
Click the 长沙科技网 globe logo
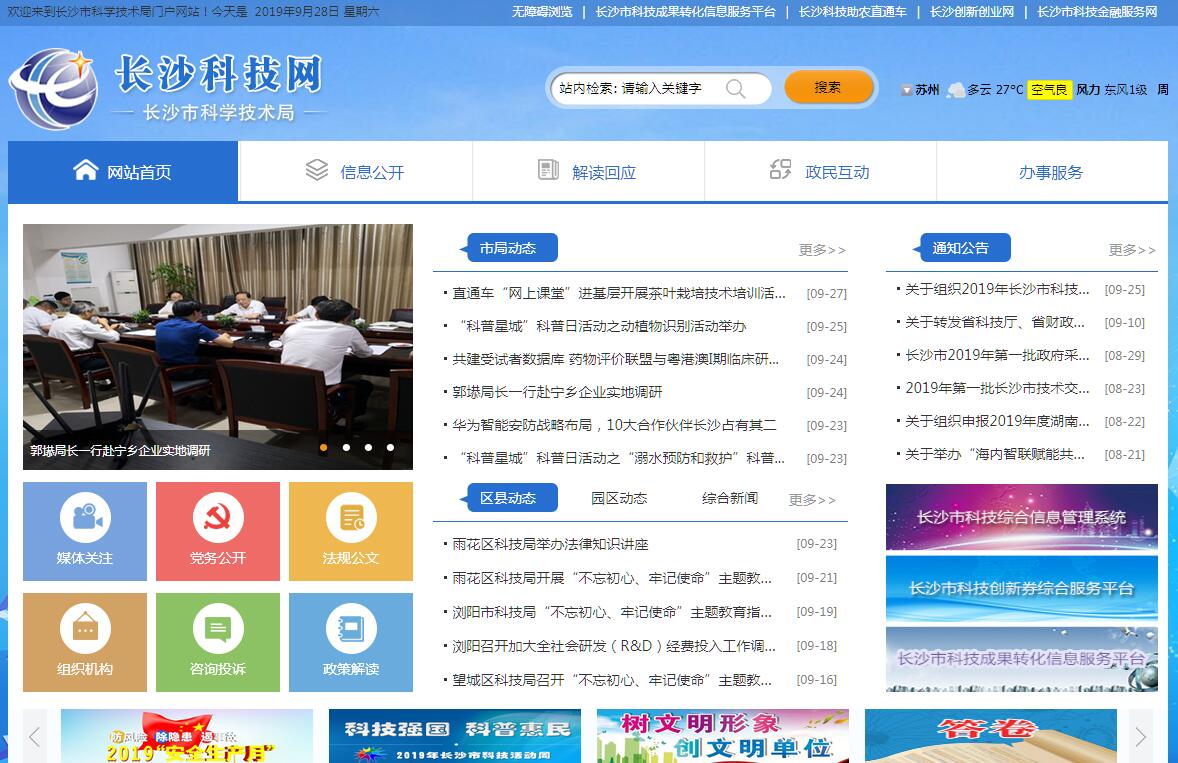(54, 89)
